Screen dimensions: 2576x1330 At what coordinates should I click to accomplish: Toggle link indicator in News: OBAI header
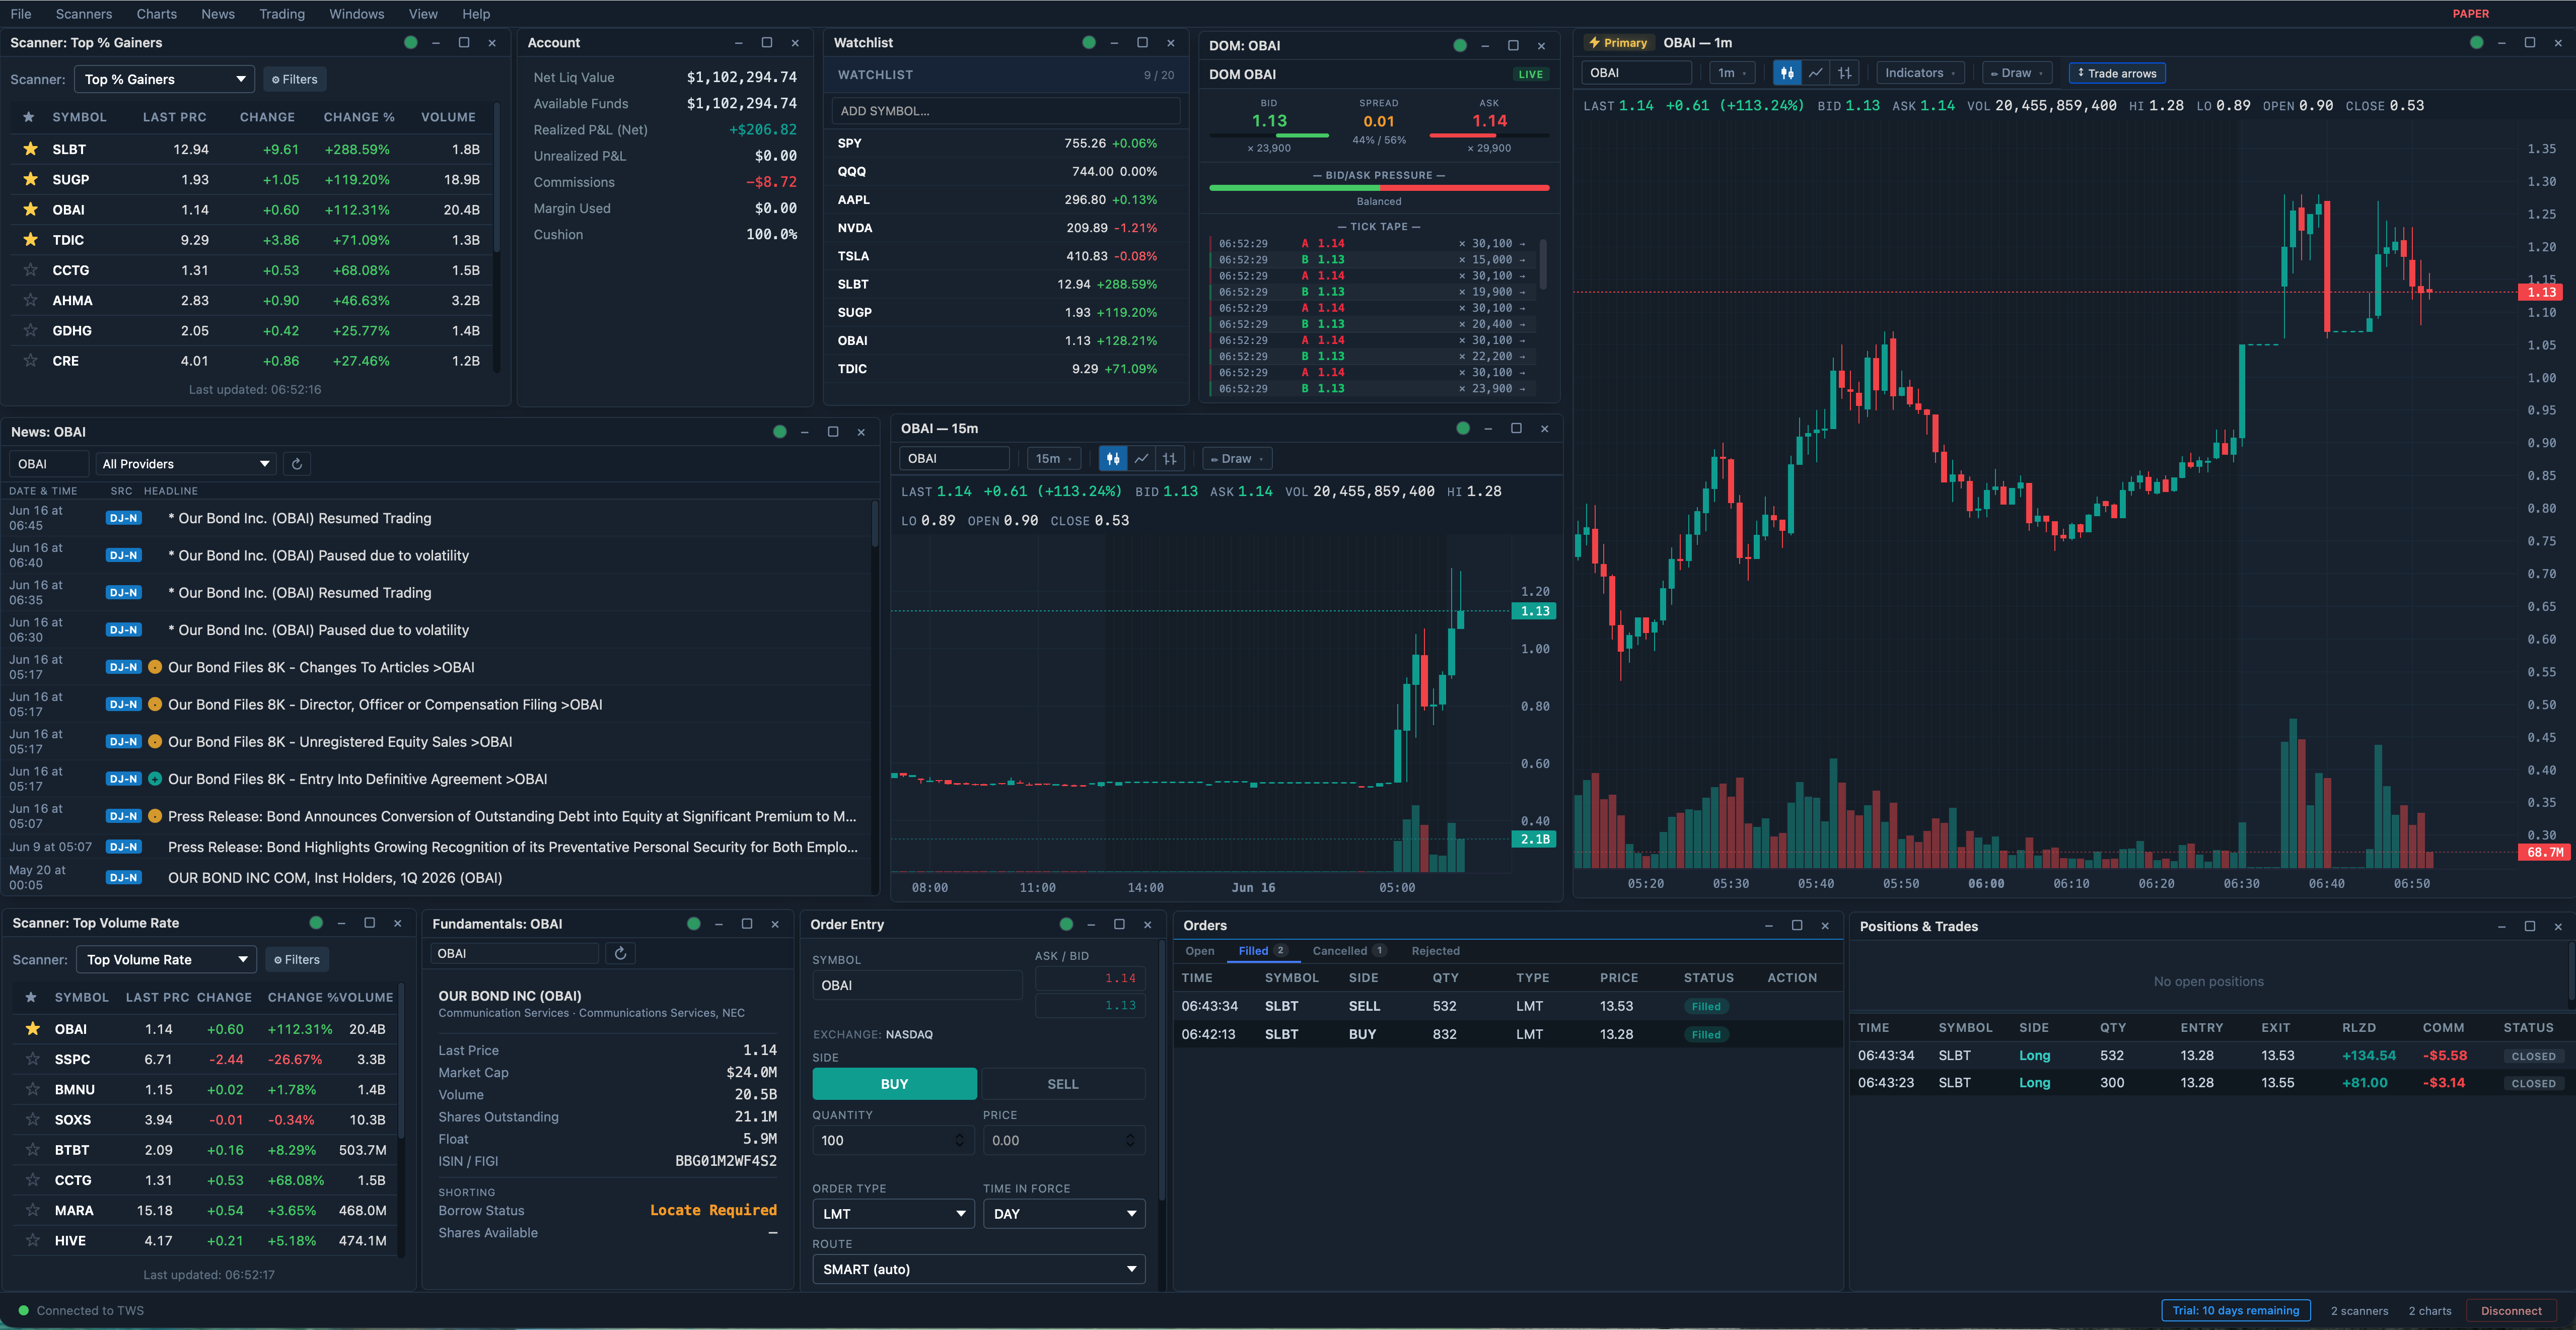click(780, 432)
